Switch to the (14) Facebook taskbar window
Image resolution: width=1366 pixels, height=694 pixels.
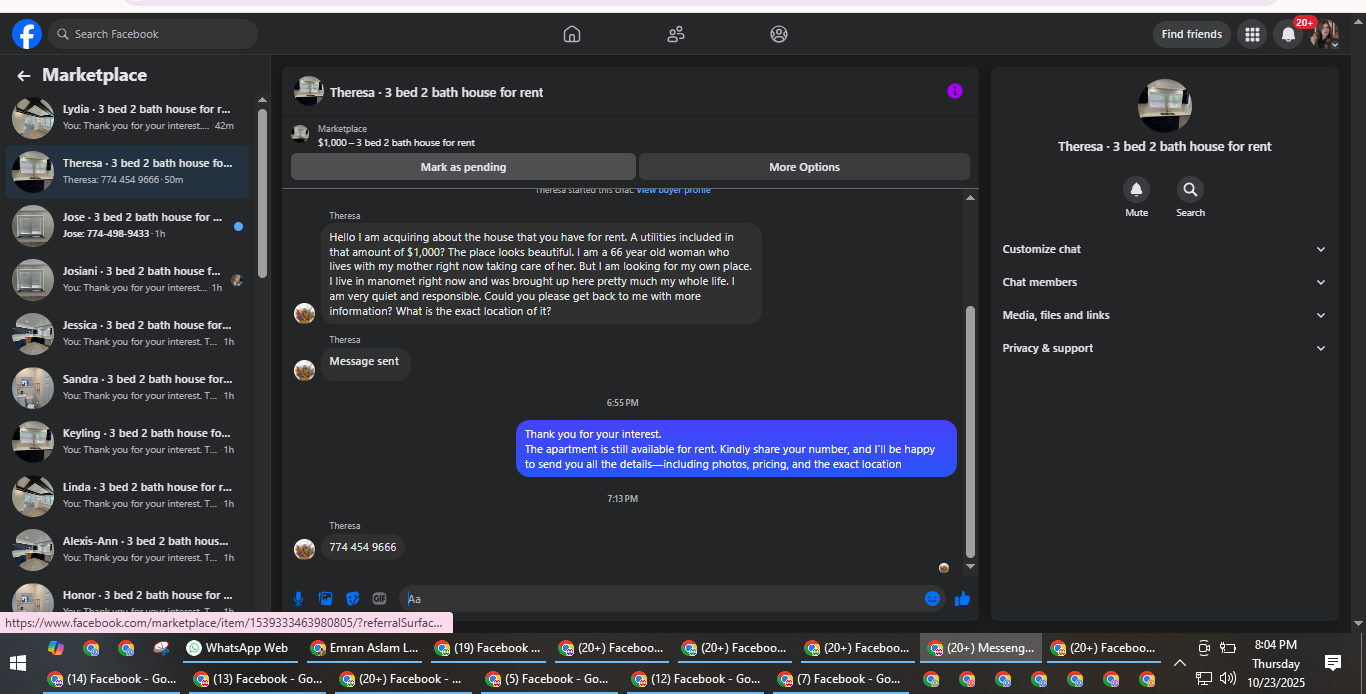pos(112,679)
